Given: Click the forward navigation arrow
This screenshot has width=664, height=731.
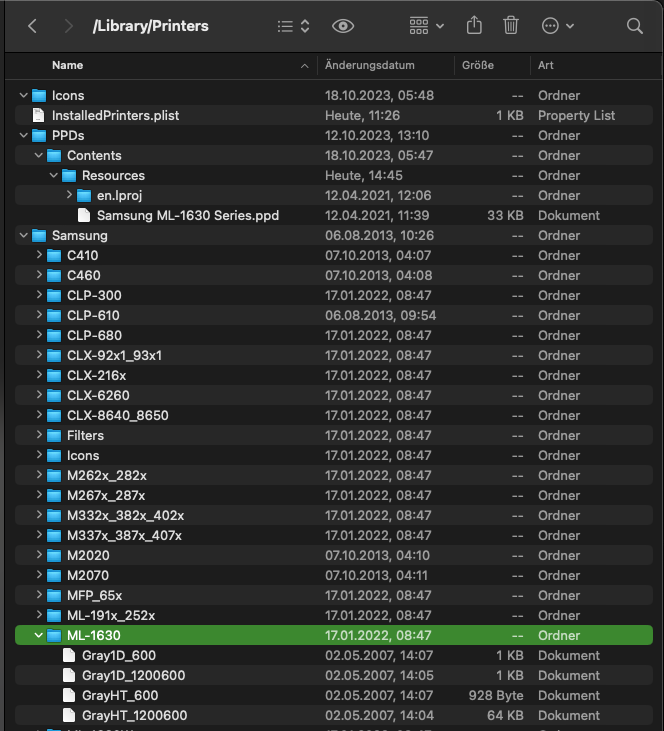Looking at the screenshot, I should 68,26.
